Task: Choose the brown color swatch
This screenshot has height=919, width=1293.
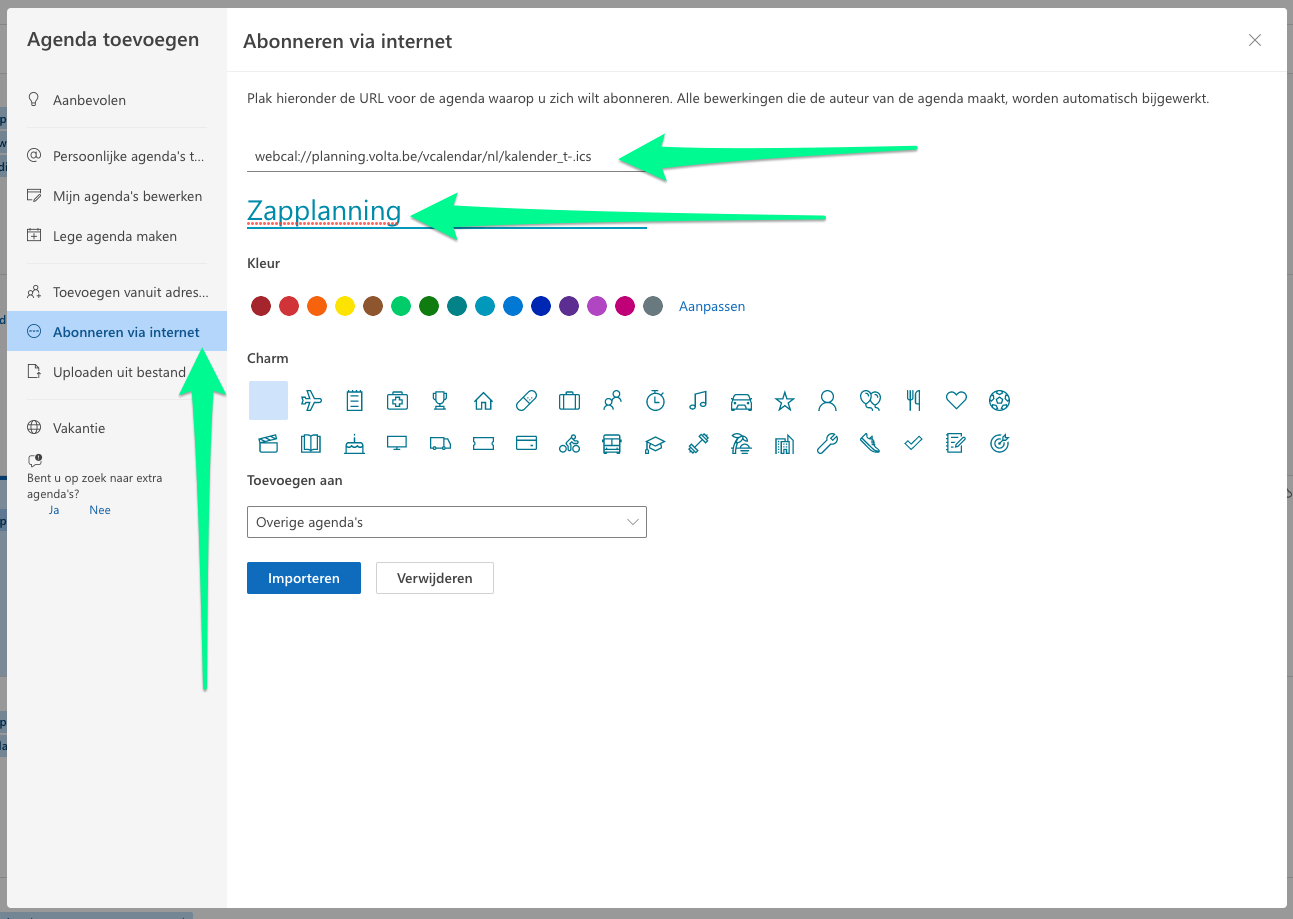Action: tap(373, 306)
